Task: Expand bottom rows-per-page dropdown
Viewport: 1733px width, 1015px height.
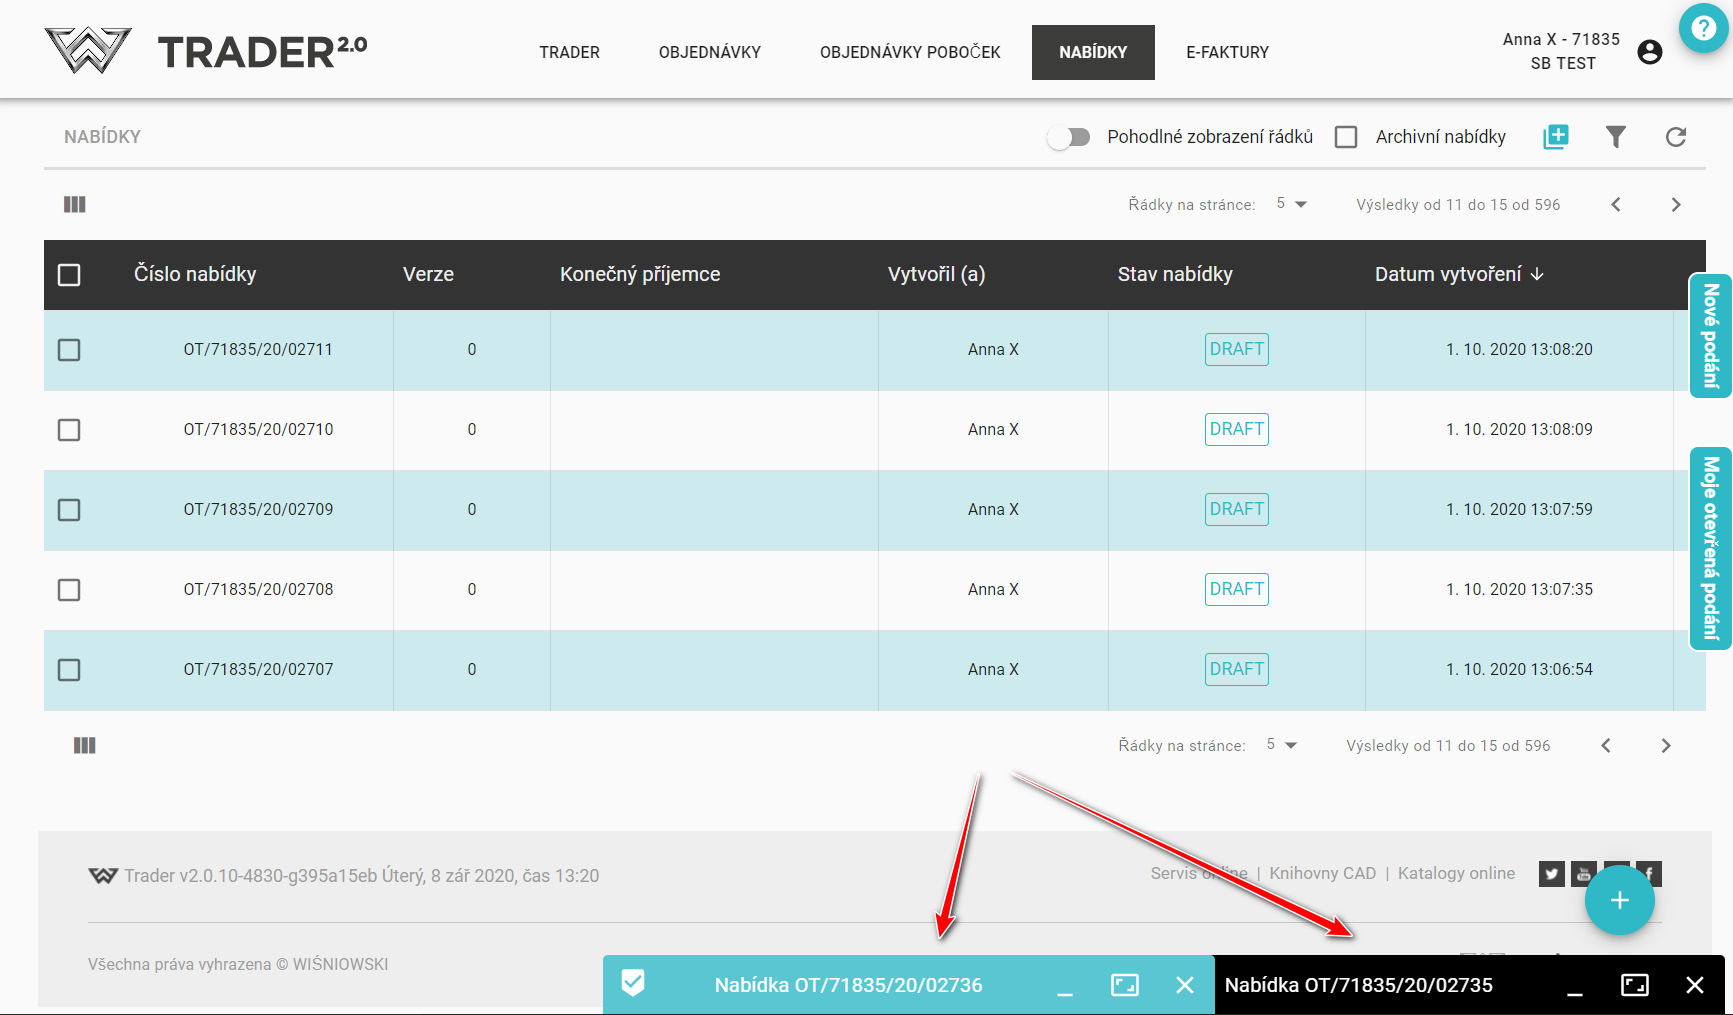Action: (x=1281, y=745)
